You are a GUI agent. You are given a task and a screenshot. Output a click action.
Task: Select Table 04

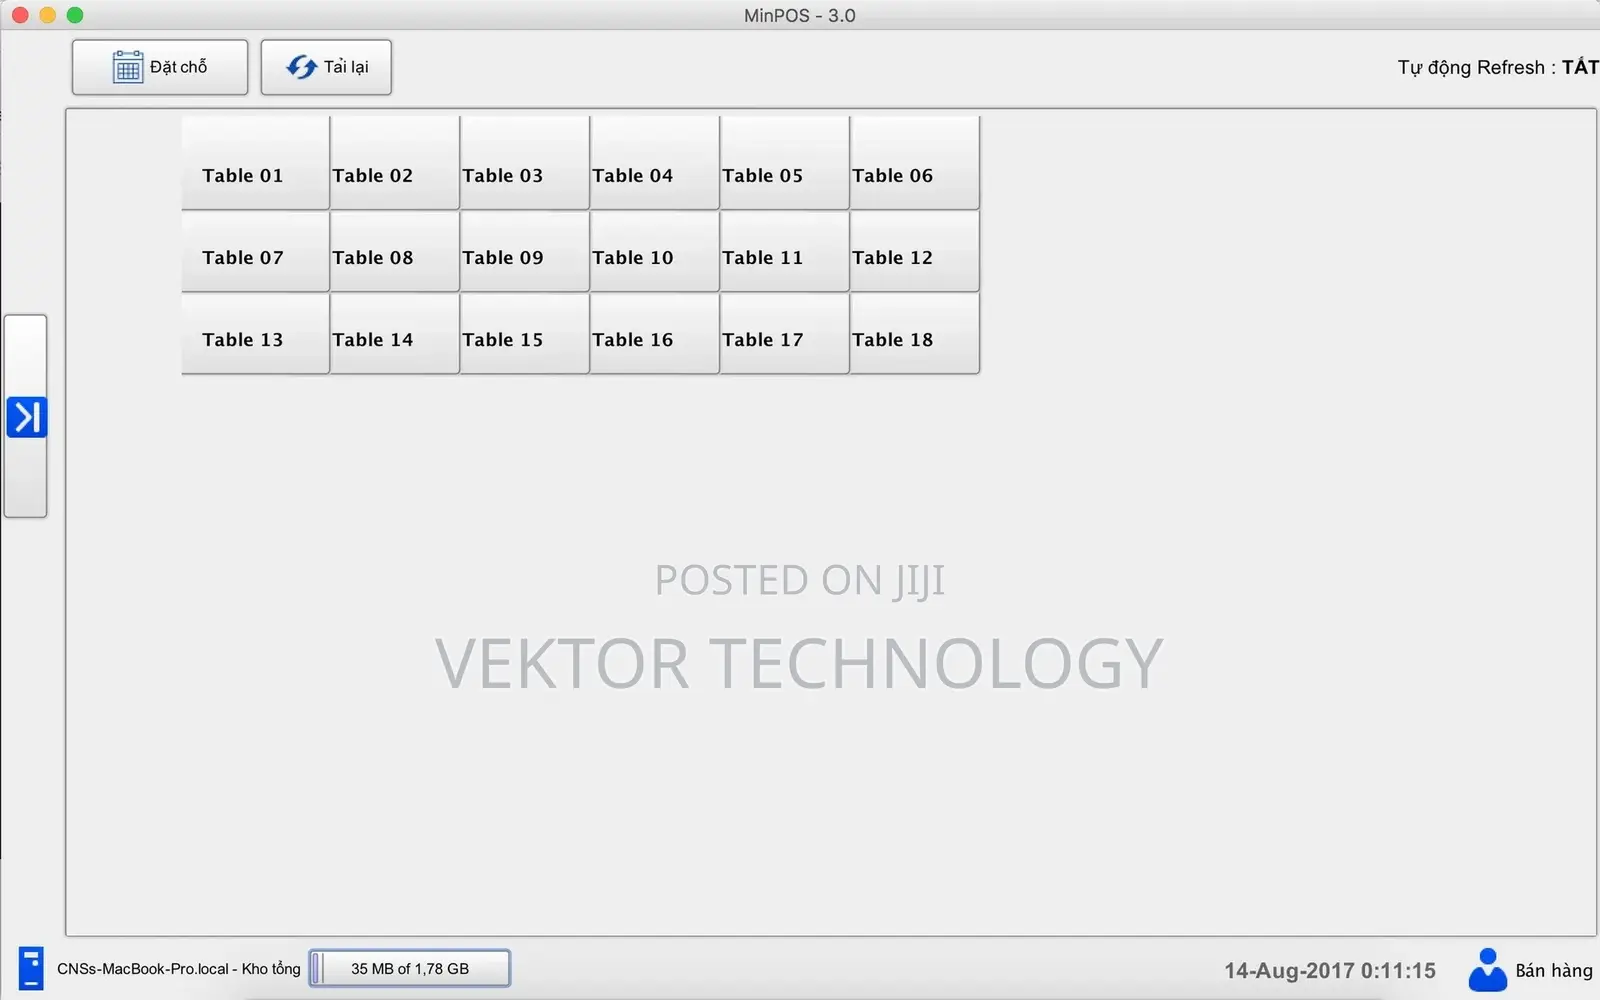[655, 163]
